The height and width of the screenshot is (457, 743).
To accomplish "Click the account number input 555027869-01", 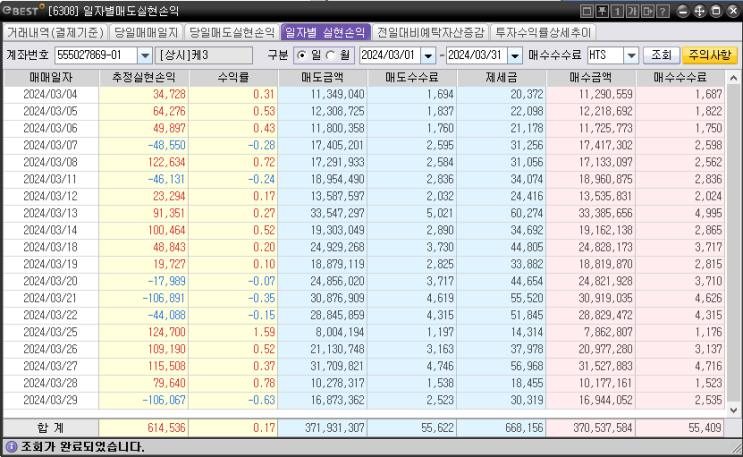I will pos(97,55).
